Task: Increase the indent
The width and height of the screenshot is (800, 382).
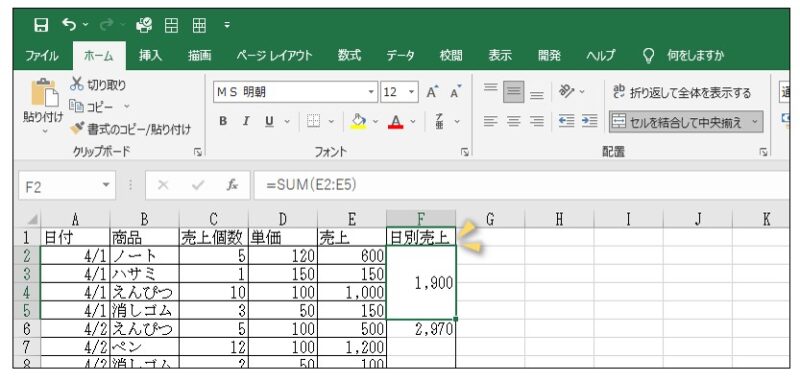Action: [589, 122]
